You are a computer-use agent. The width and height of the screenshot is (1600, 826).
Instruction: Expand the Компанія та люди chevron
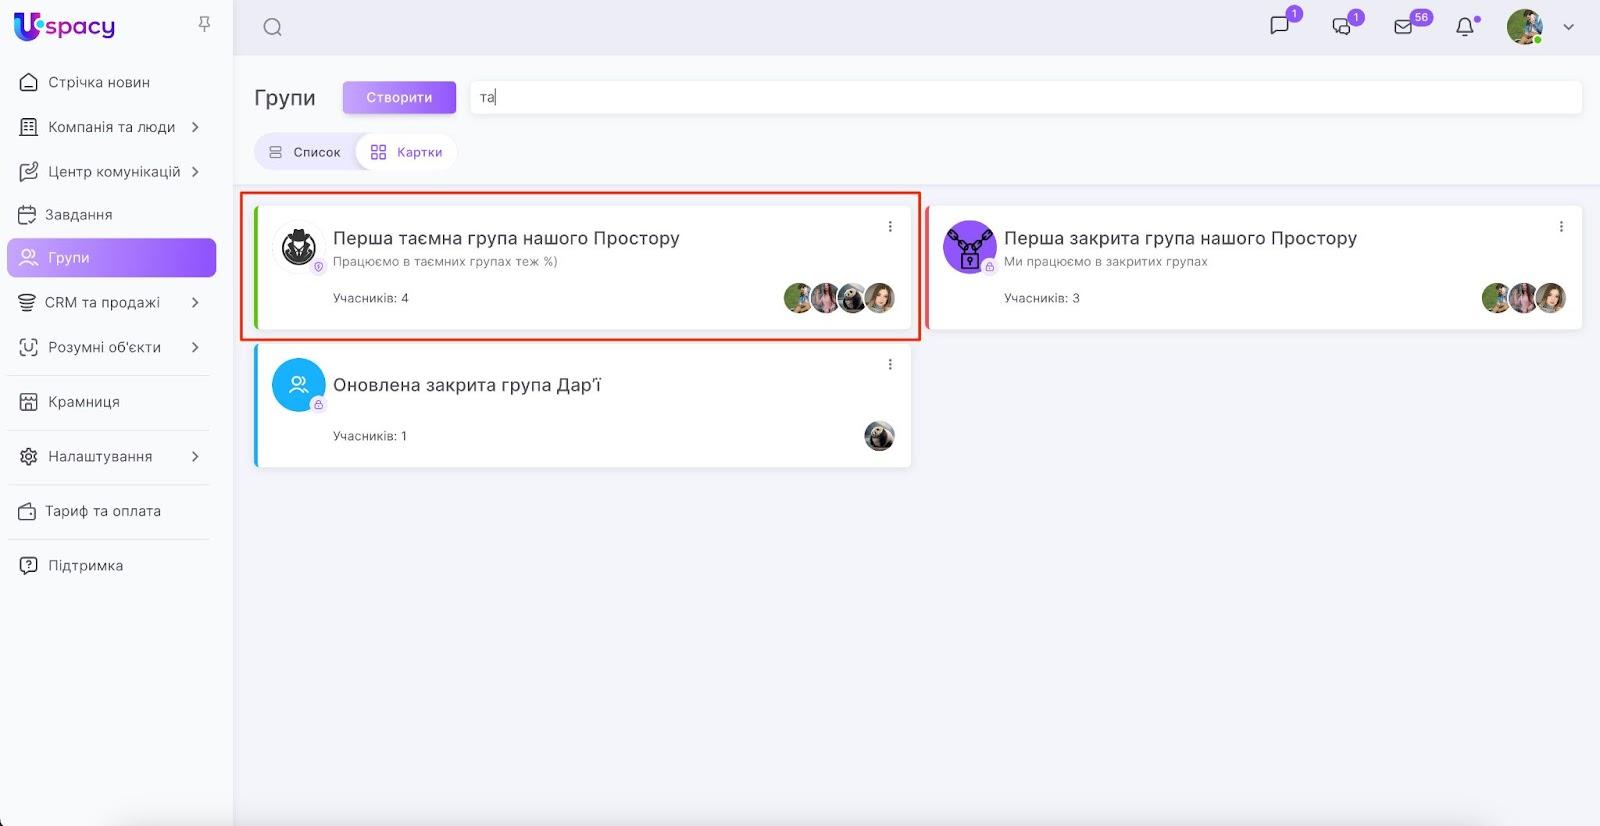(195, 127)
